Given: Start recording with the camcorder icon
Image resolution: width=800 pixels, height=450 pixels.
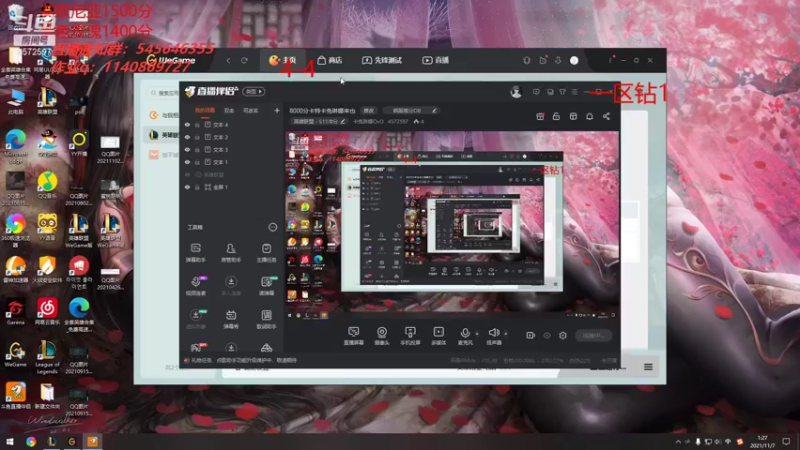Looking at the screenshot, I should 531,335.
